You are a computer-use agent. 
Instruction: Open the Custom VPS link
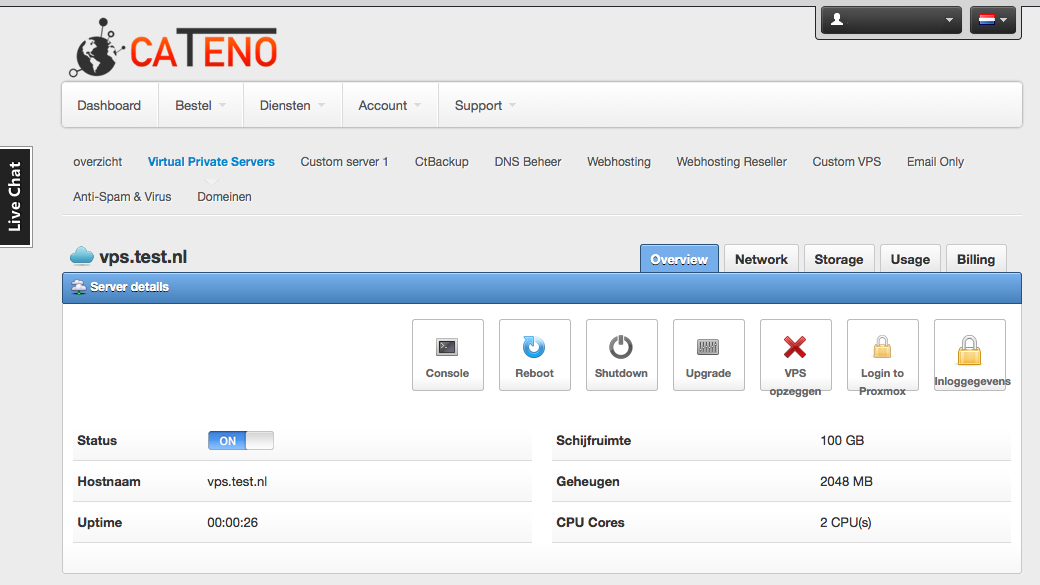tap(847, 162)
